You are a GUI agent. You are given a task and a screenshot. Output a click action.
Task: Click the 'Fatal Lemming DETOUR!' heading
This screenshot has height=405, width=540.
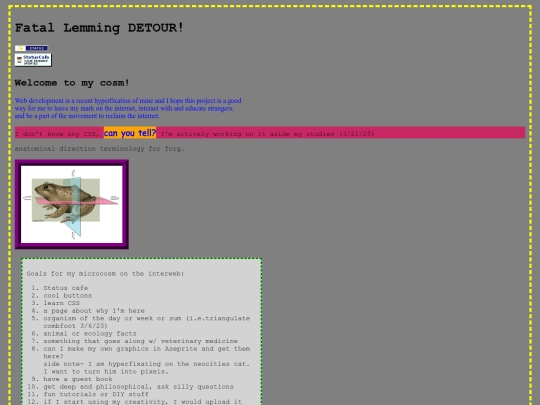click(x=99, y=28)
